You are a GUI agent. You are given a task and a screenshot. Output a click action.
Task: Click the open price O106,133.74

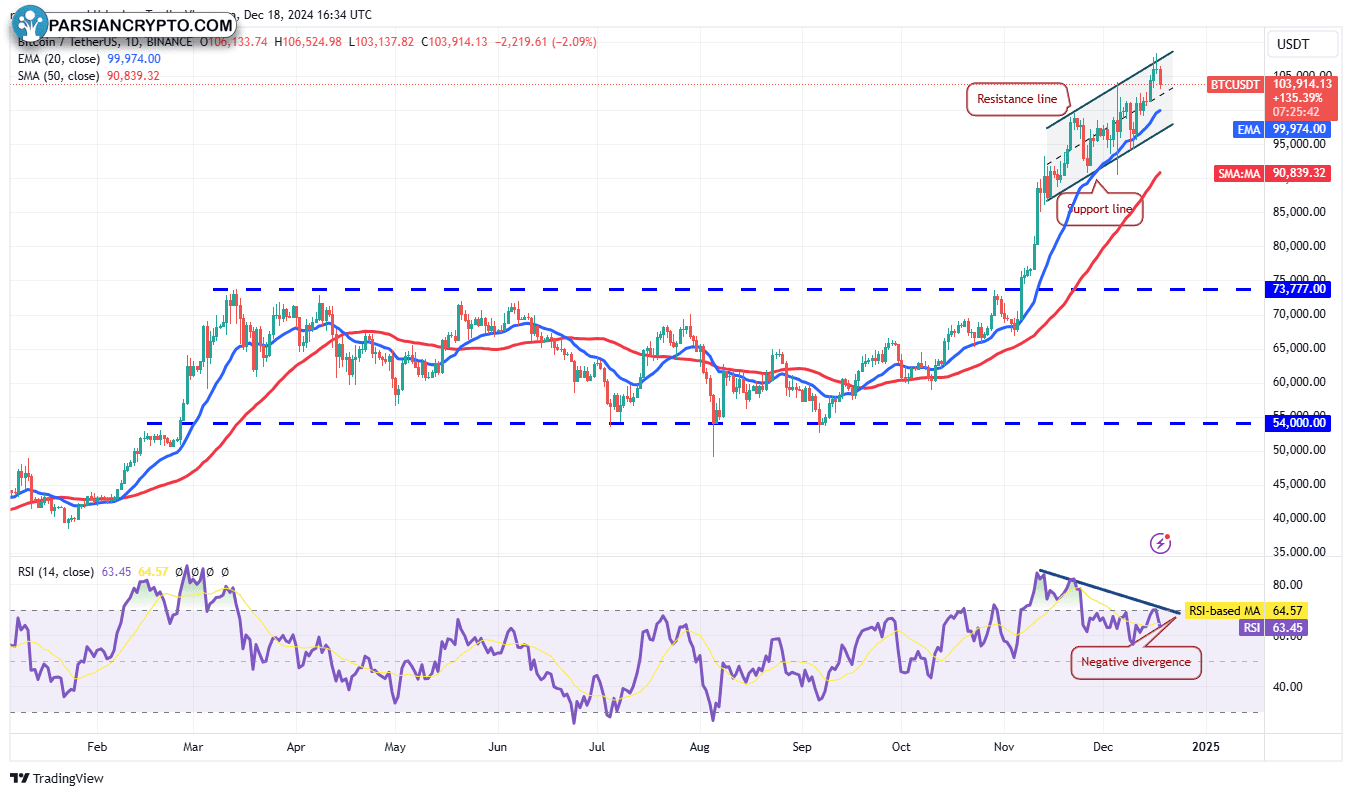click(x=234, y=42)
